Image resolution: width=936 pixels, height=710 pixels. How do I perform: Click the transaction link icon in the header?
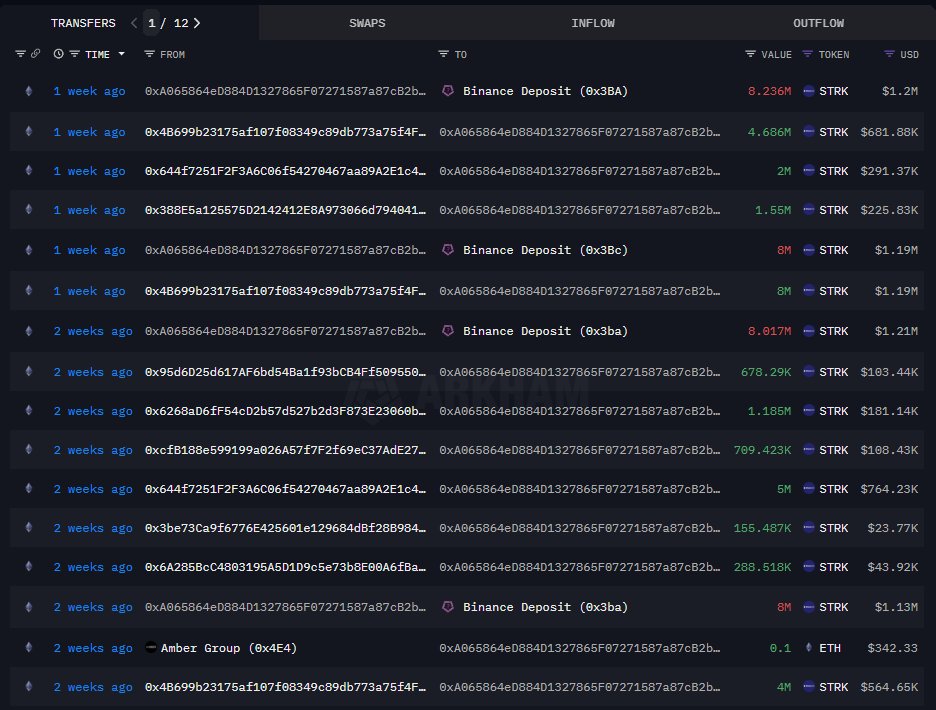click(x=36, y=54)
